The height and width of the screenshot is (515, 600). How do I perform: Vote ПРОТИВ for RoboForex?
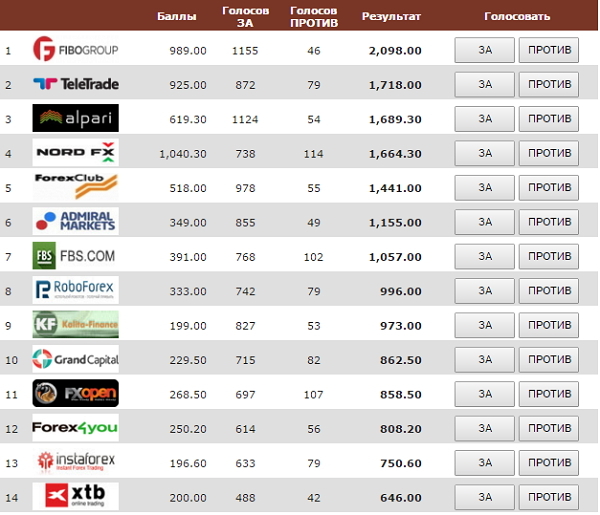(549, 291)
